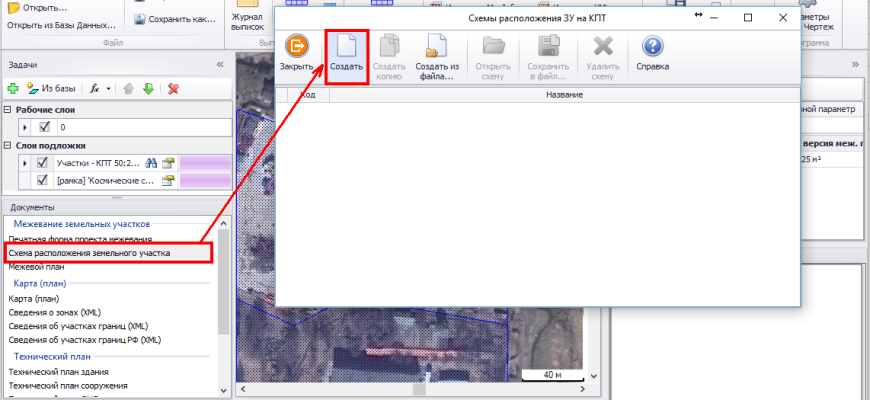The height and width of the screenshot is (400, 870).
Task: Click the Название column header
Action: 563,95
